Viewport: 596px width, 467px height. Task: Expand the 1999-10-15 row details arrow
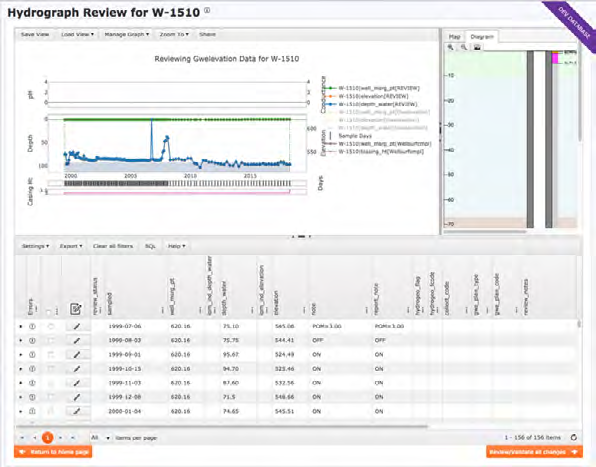tap(21, 369)
